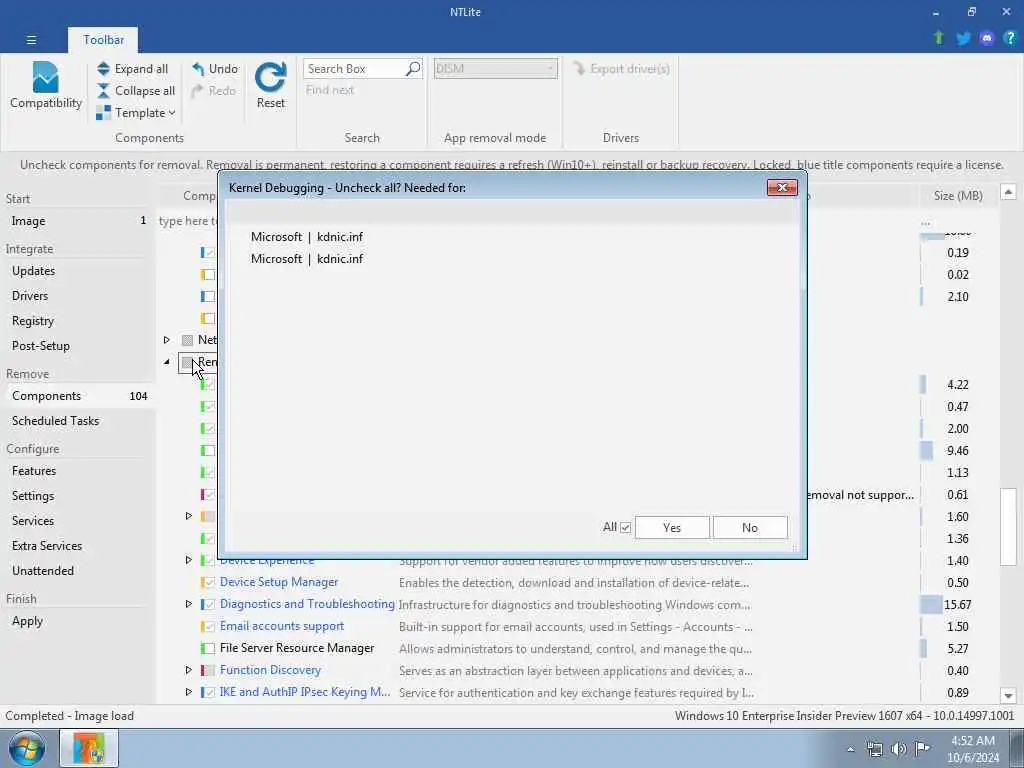Screen dimensions: 1024x768
Task: Open the Windows Start menu
Action: tap(25, 749)
